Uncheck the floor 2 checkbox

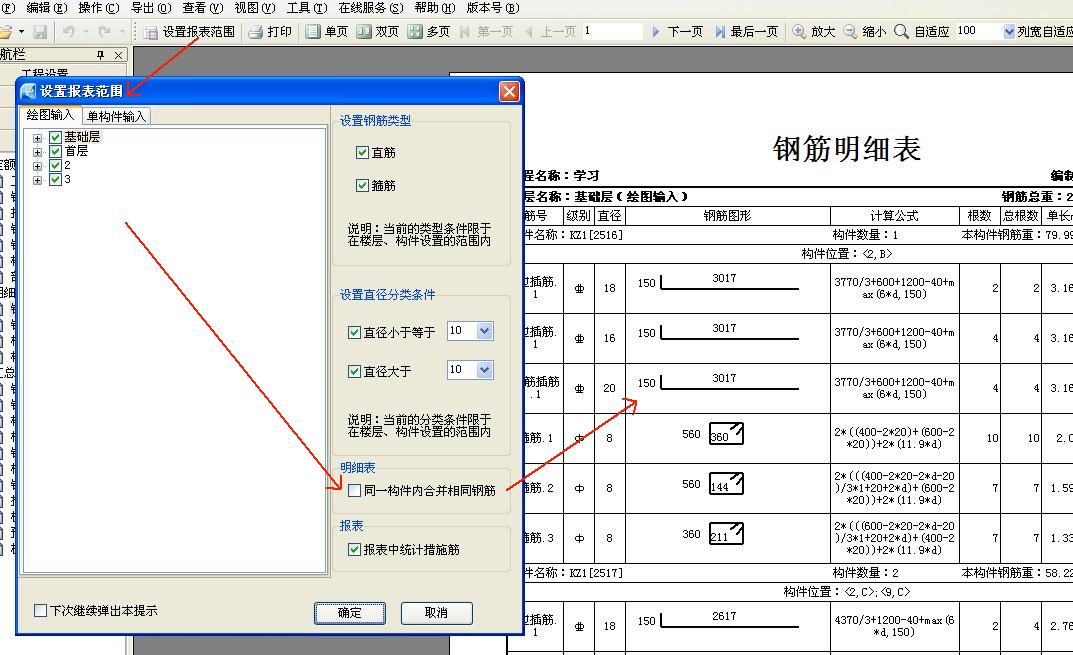click(x=55, y=166)
